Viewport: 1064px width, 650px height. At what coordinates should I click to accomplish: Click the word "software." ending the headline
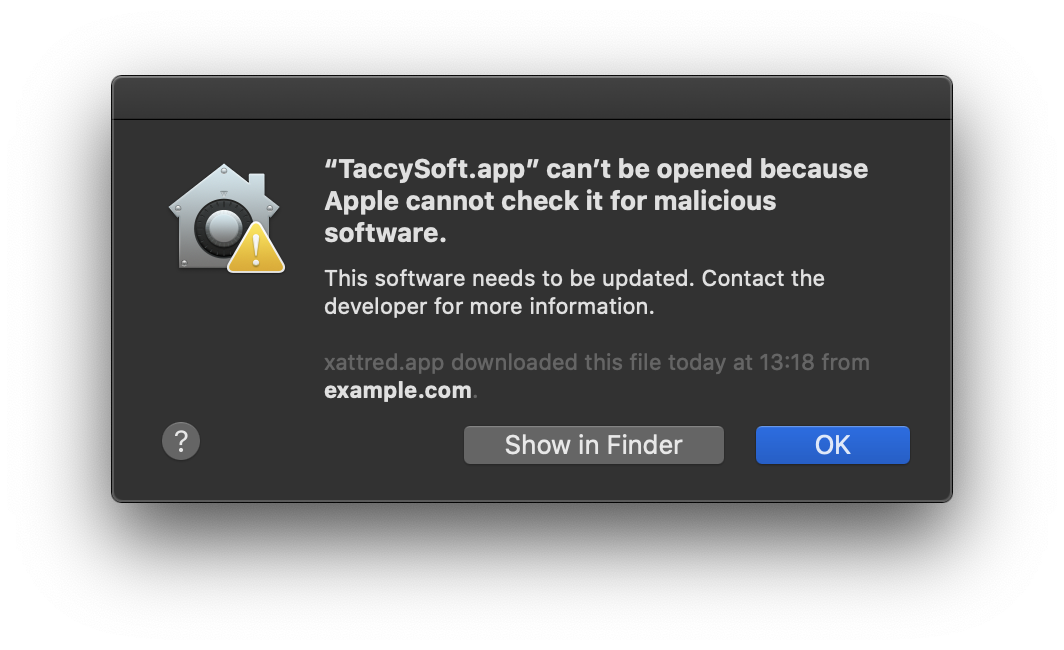point(385,233)
